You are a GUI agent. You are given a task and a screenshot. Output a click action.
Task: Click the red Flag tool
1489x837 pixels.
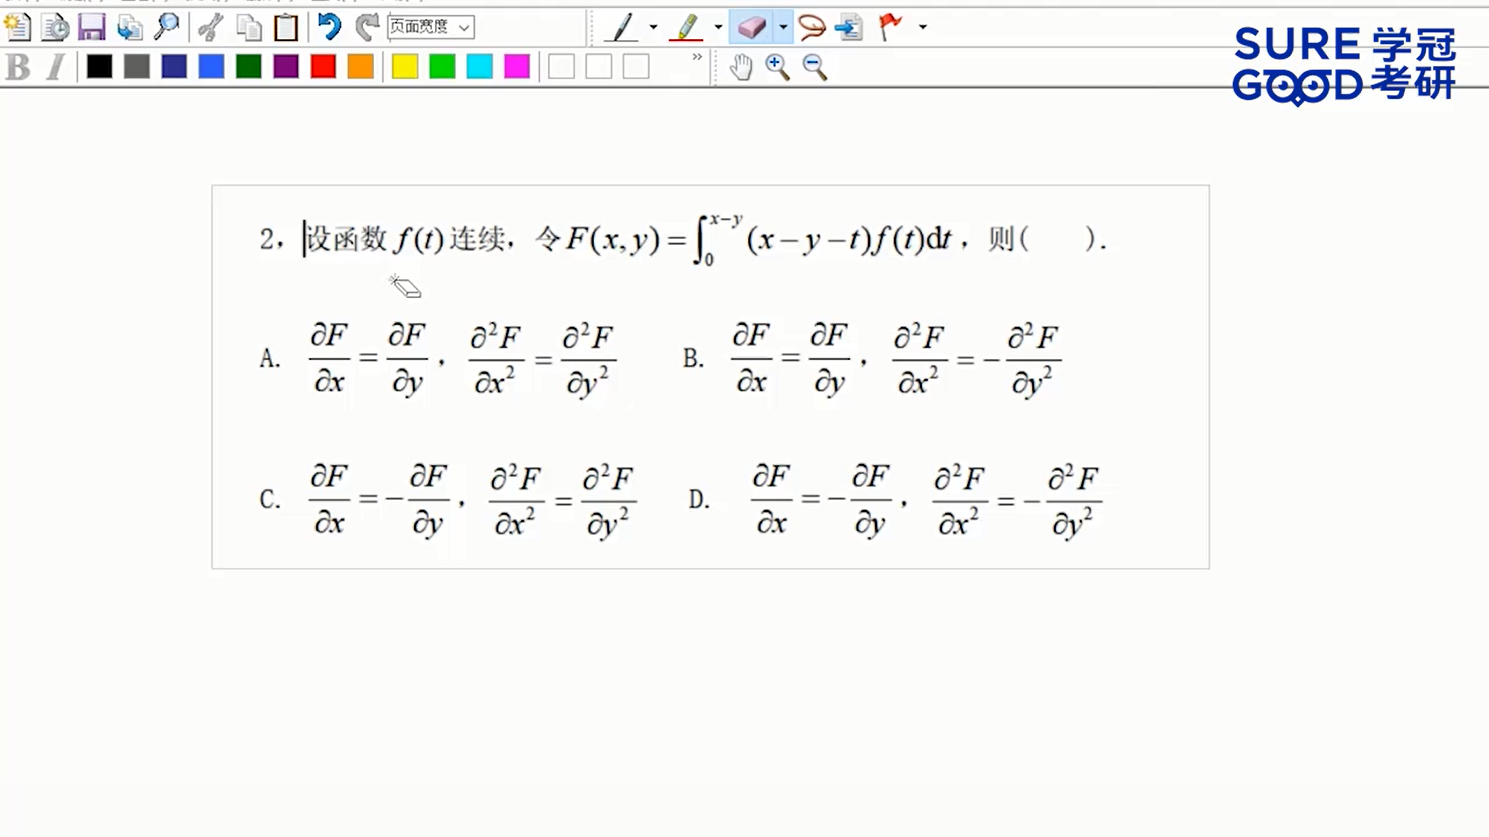coord(890,27)
